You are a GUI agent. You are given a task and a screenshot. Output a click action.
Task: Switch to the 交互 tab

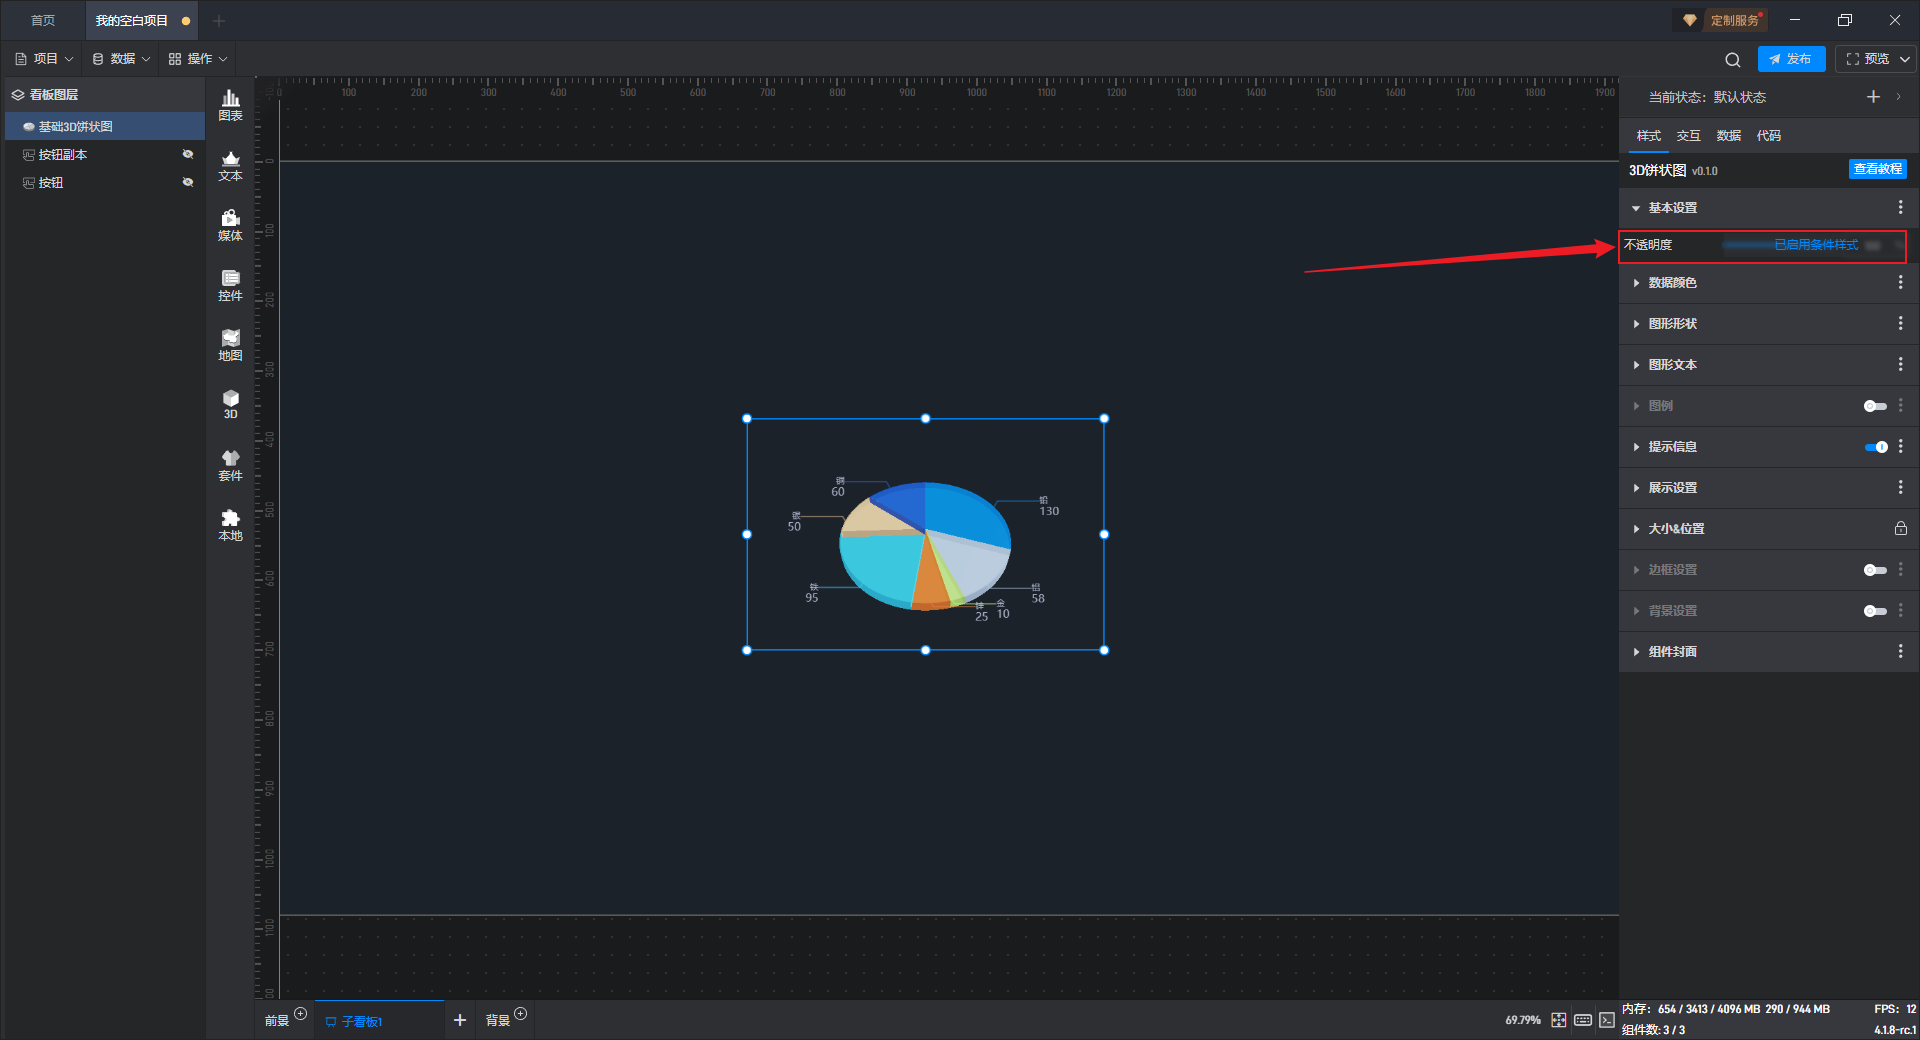coord(1689,136)
